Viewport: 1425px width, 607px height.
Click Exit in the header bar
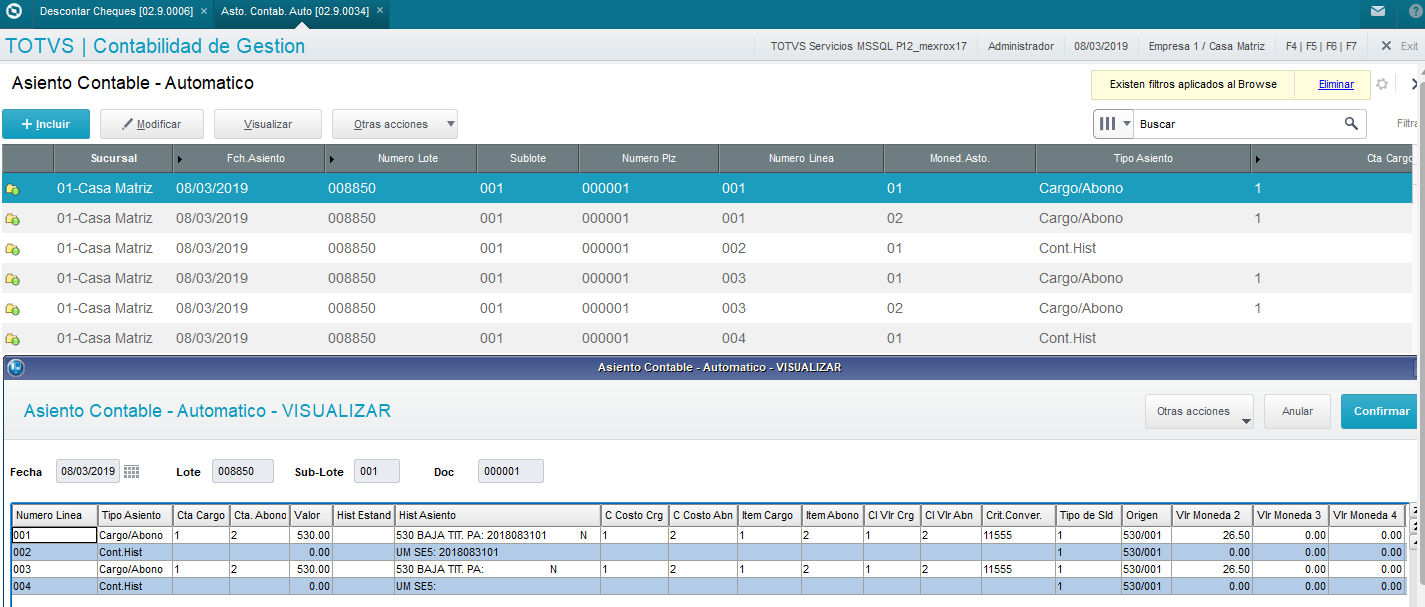1400,46
